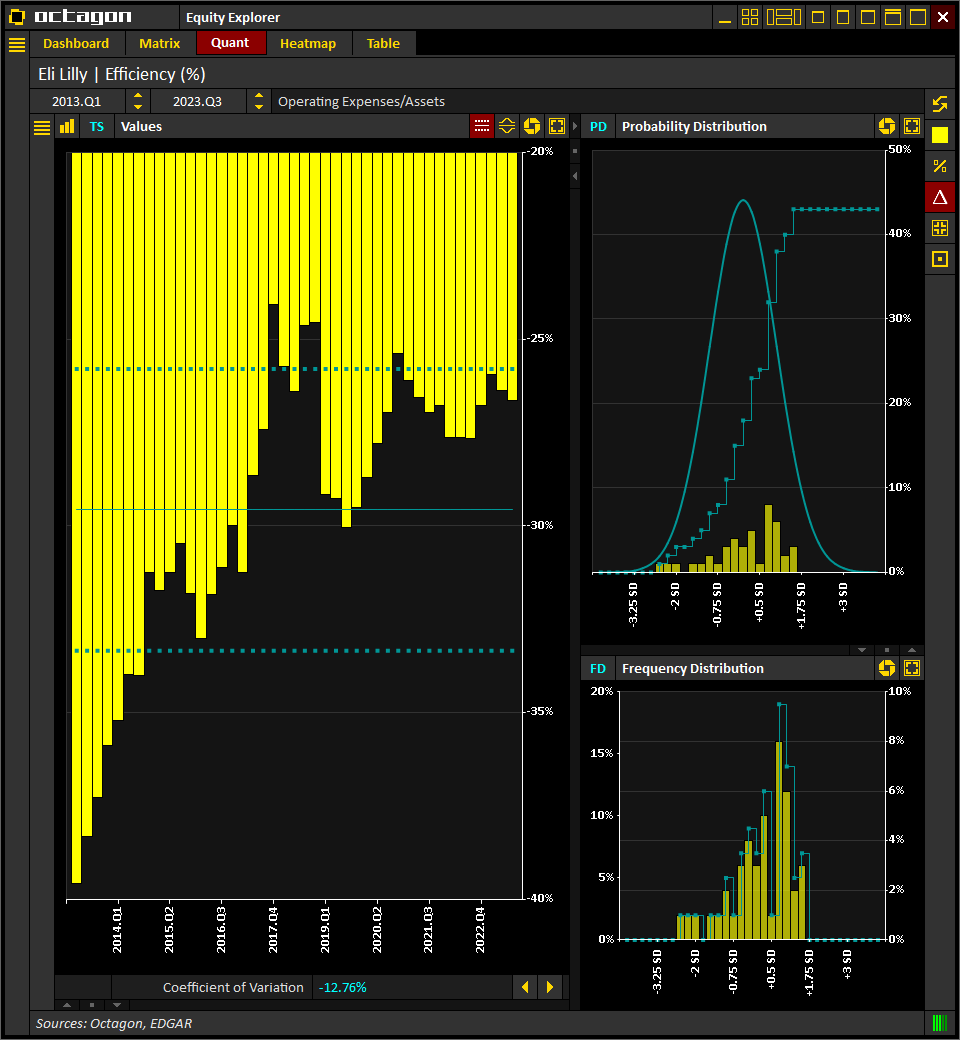
Task: Click the -12.76% statistic value
Action: 343,988
